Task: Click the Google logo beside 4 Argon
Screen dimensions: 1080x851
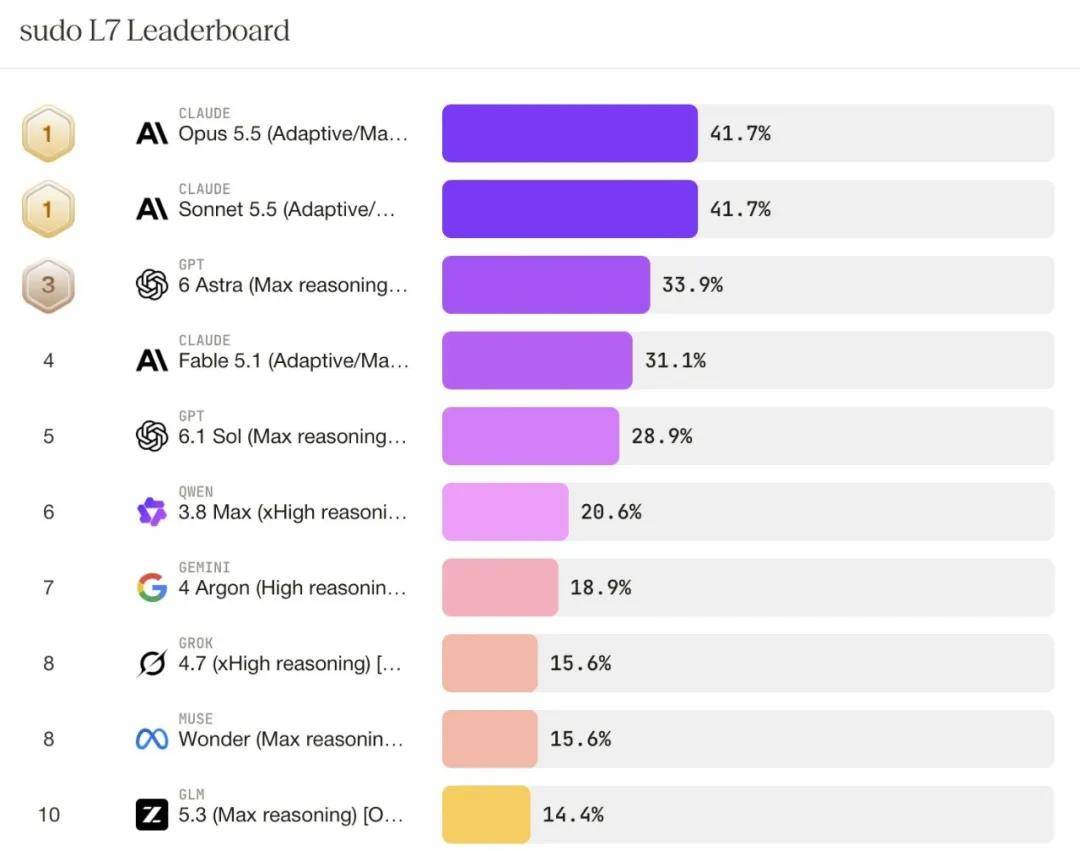Action: click(x=152, y=587)
